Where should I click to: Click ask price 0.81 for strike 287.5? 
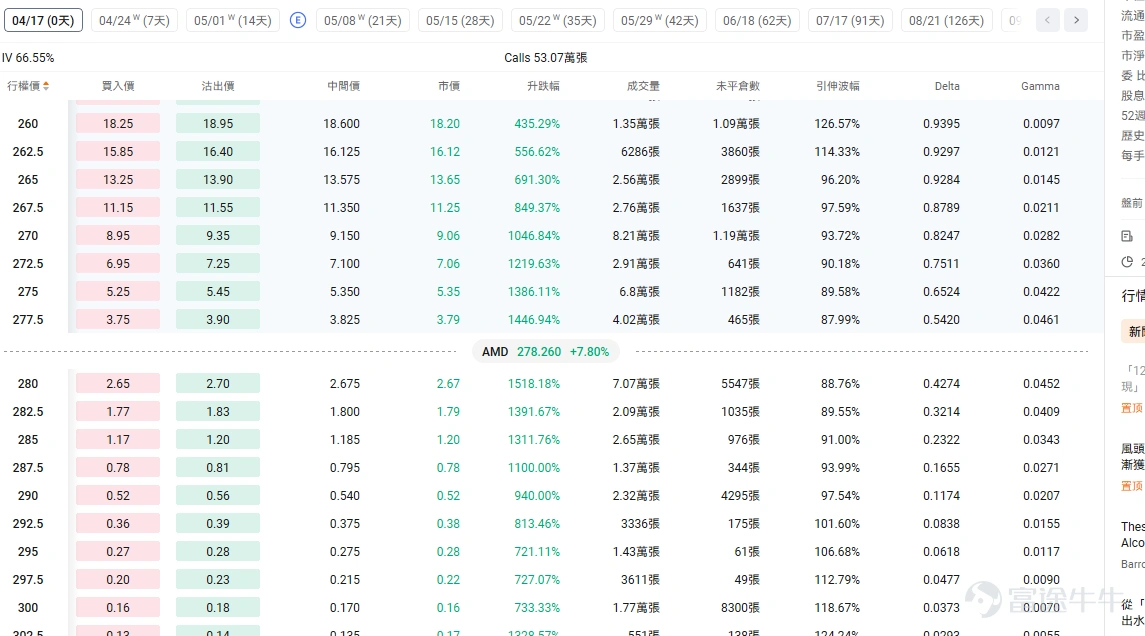218,467
